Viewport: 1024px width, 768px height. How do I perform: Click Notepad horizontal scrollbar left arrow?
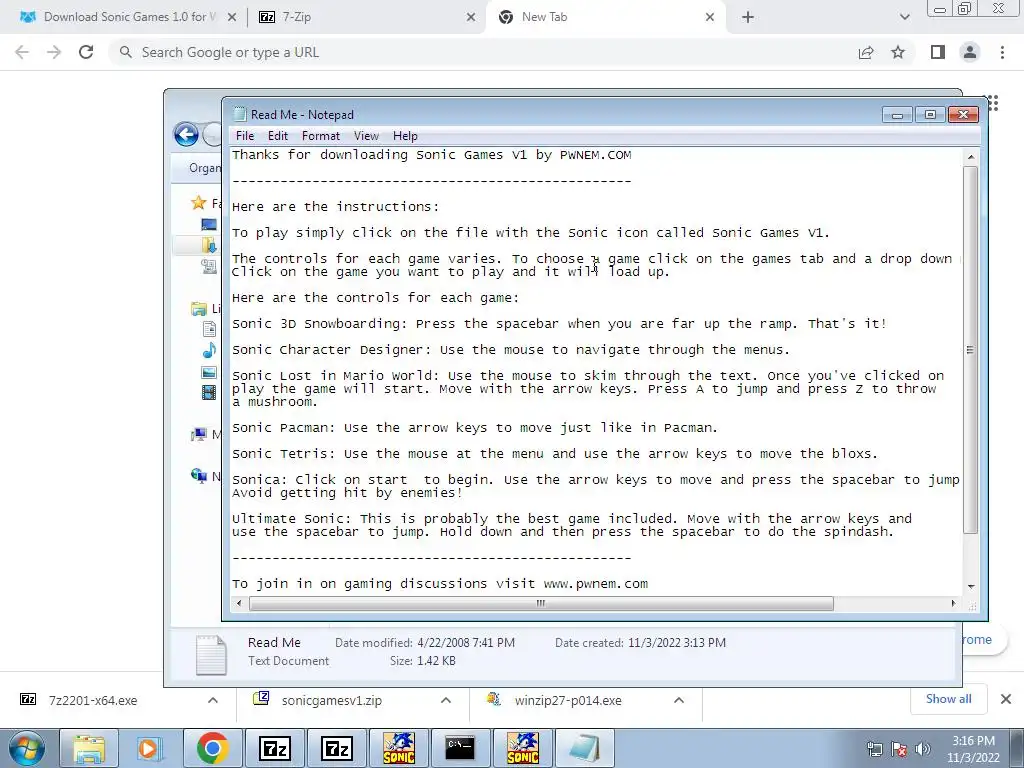(x=239, y=603)
